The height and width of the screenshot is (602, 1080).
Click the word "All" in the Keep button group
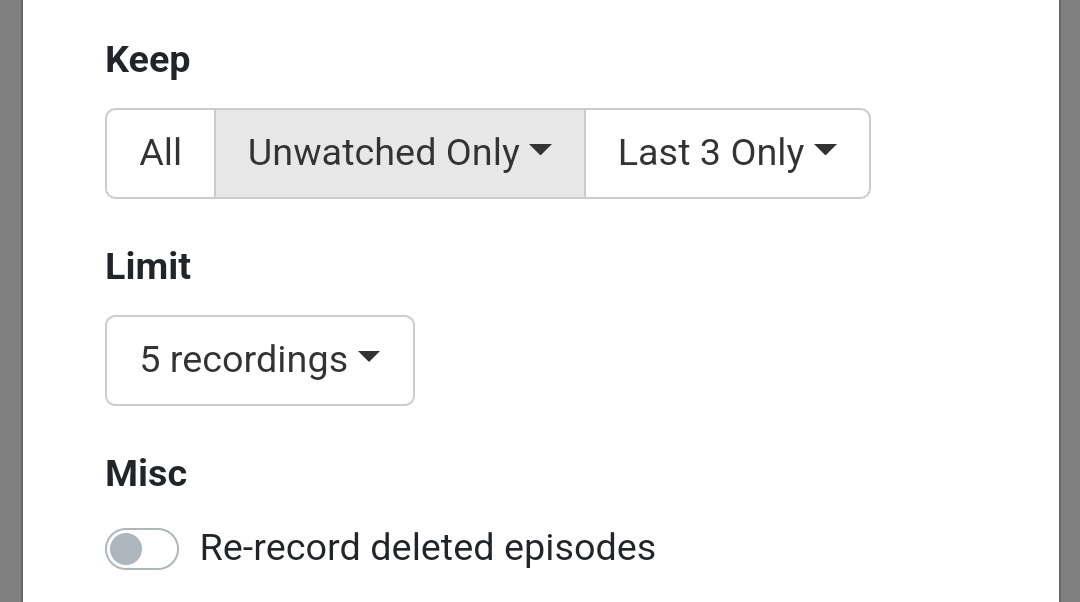pyautogui.click(x=160, y=153)
